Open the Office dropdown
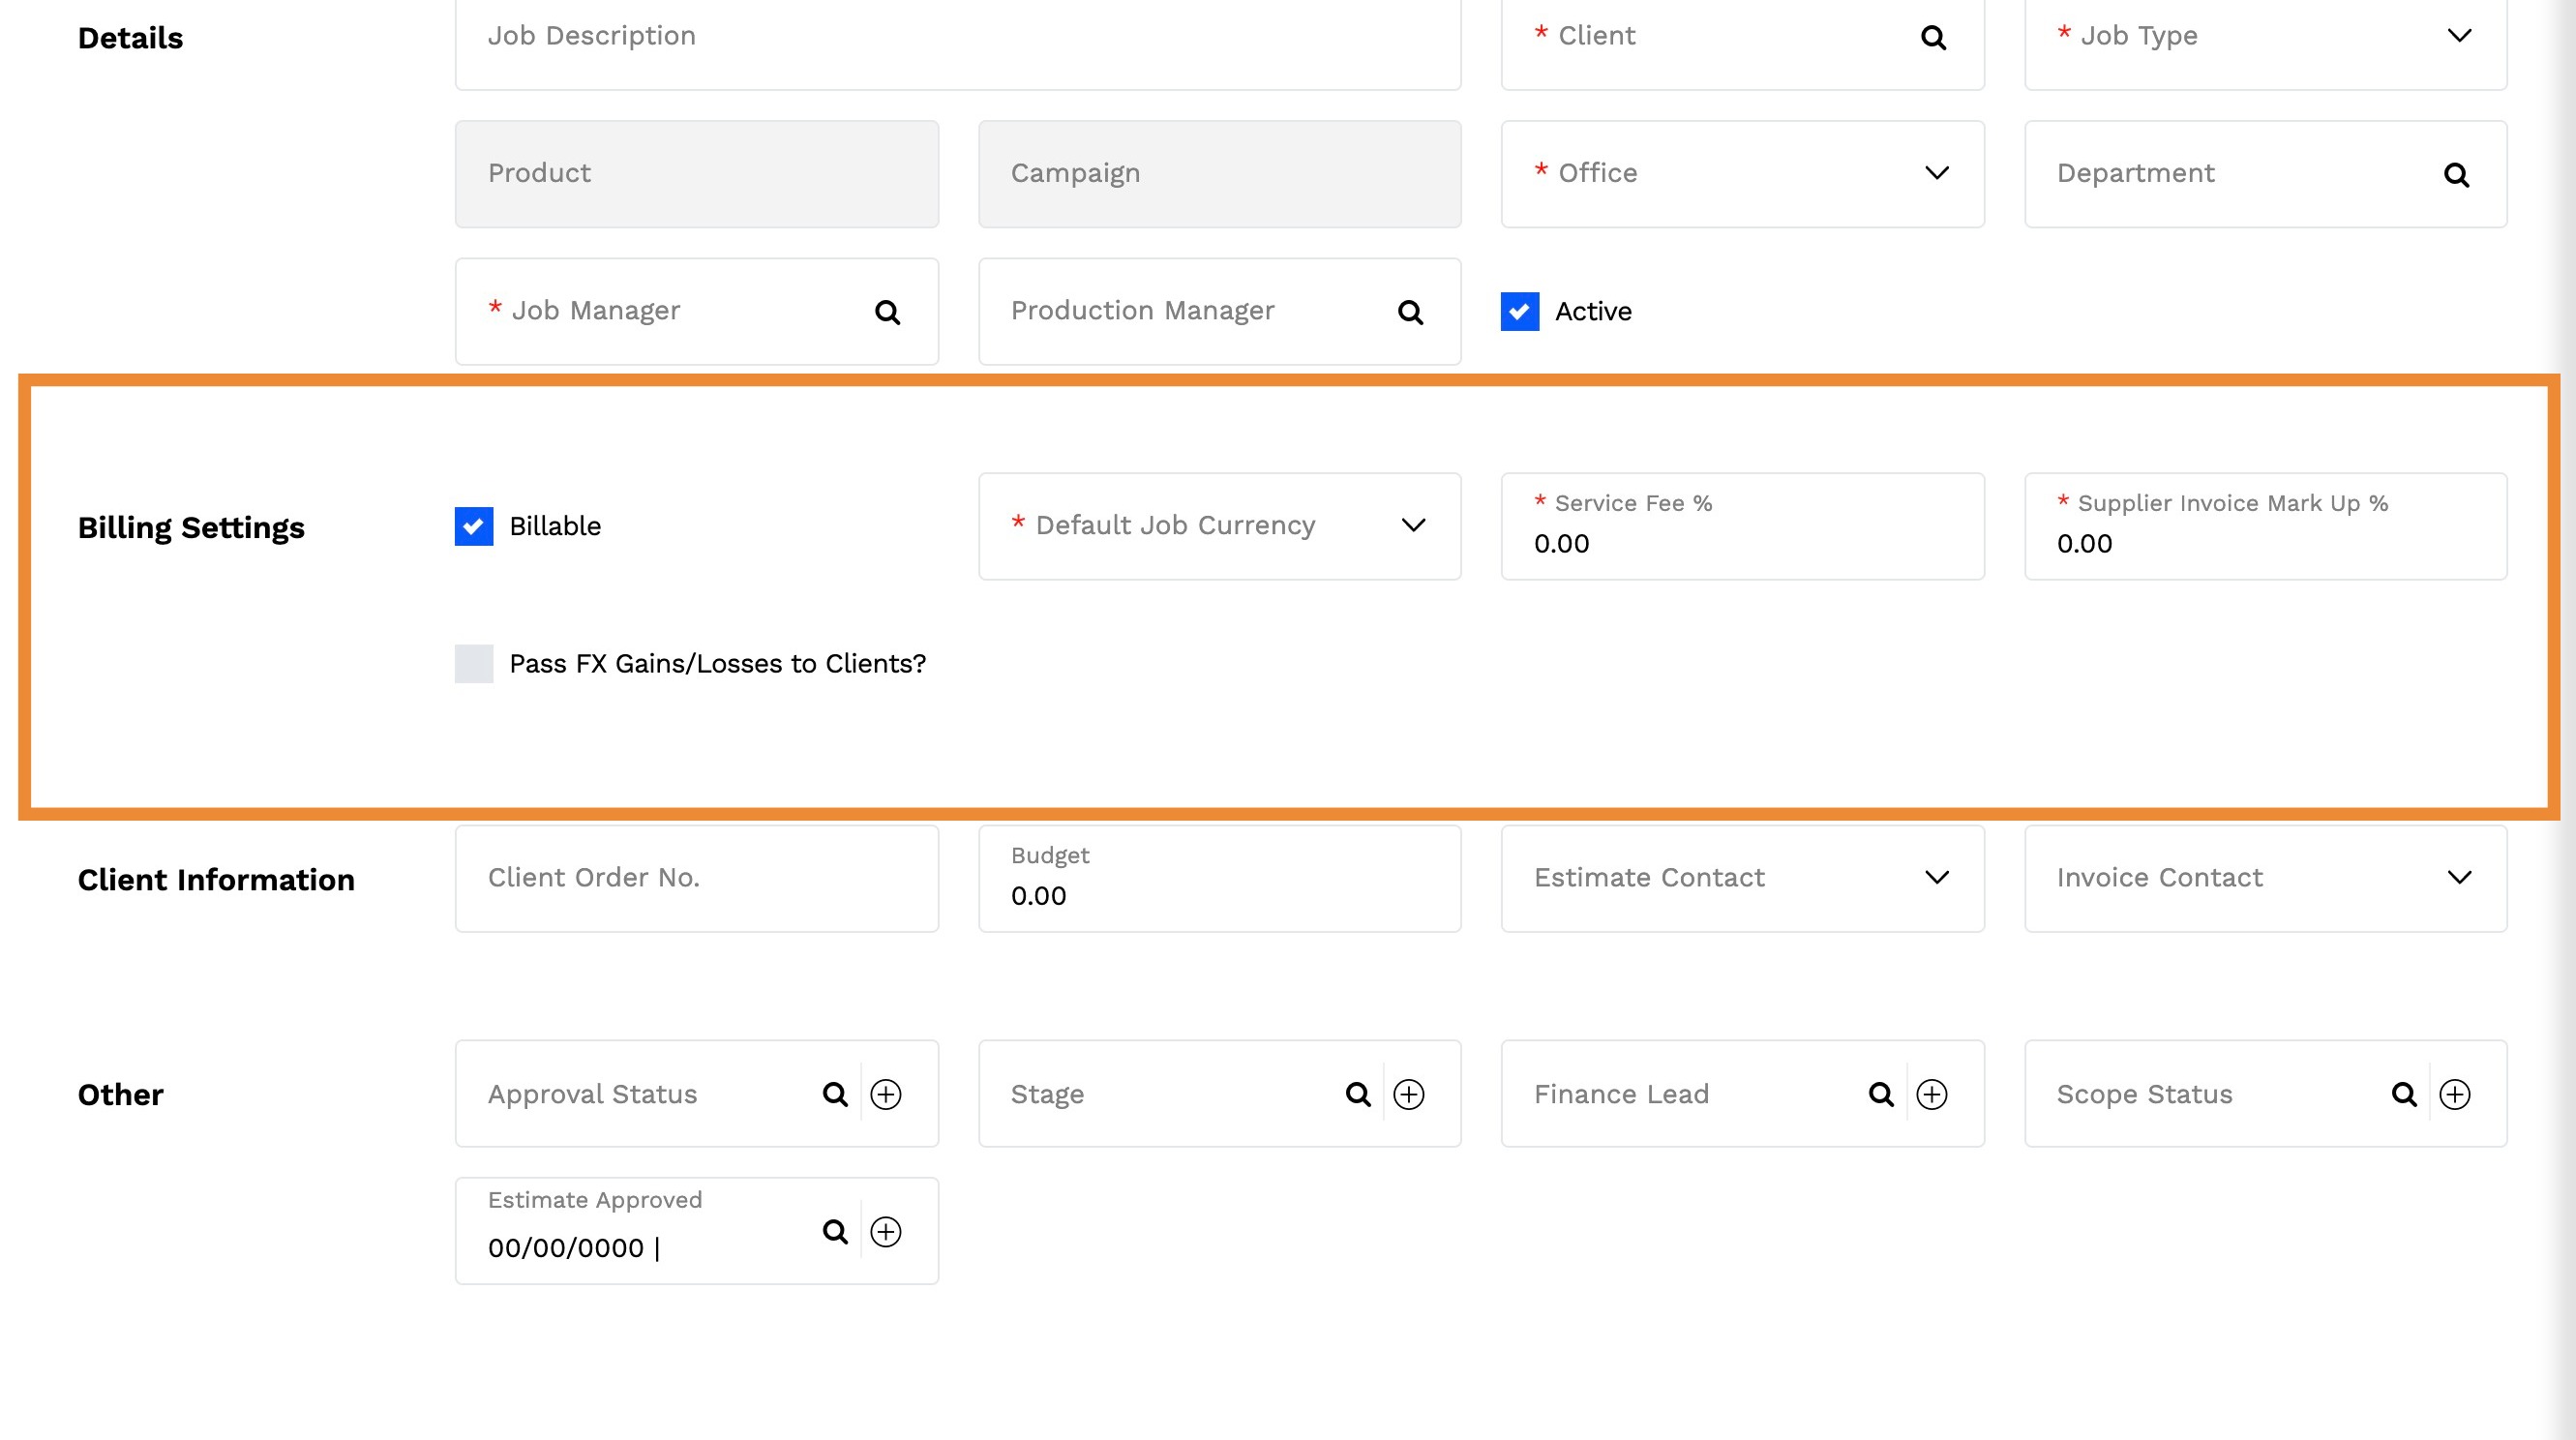2576x1440 pixels. click(x=1937, y=173)
